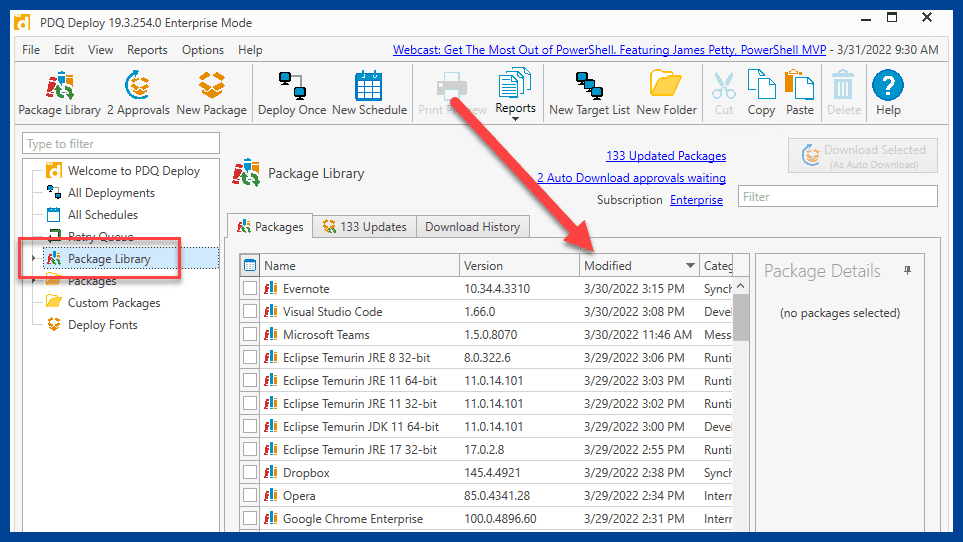The height and width of the screenshot is (542, 963).
Task: Check the Eclipse Temurin JRE 8 32-bit checkbox
Action: point(249,357)
